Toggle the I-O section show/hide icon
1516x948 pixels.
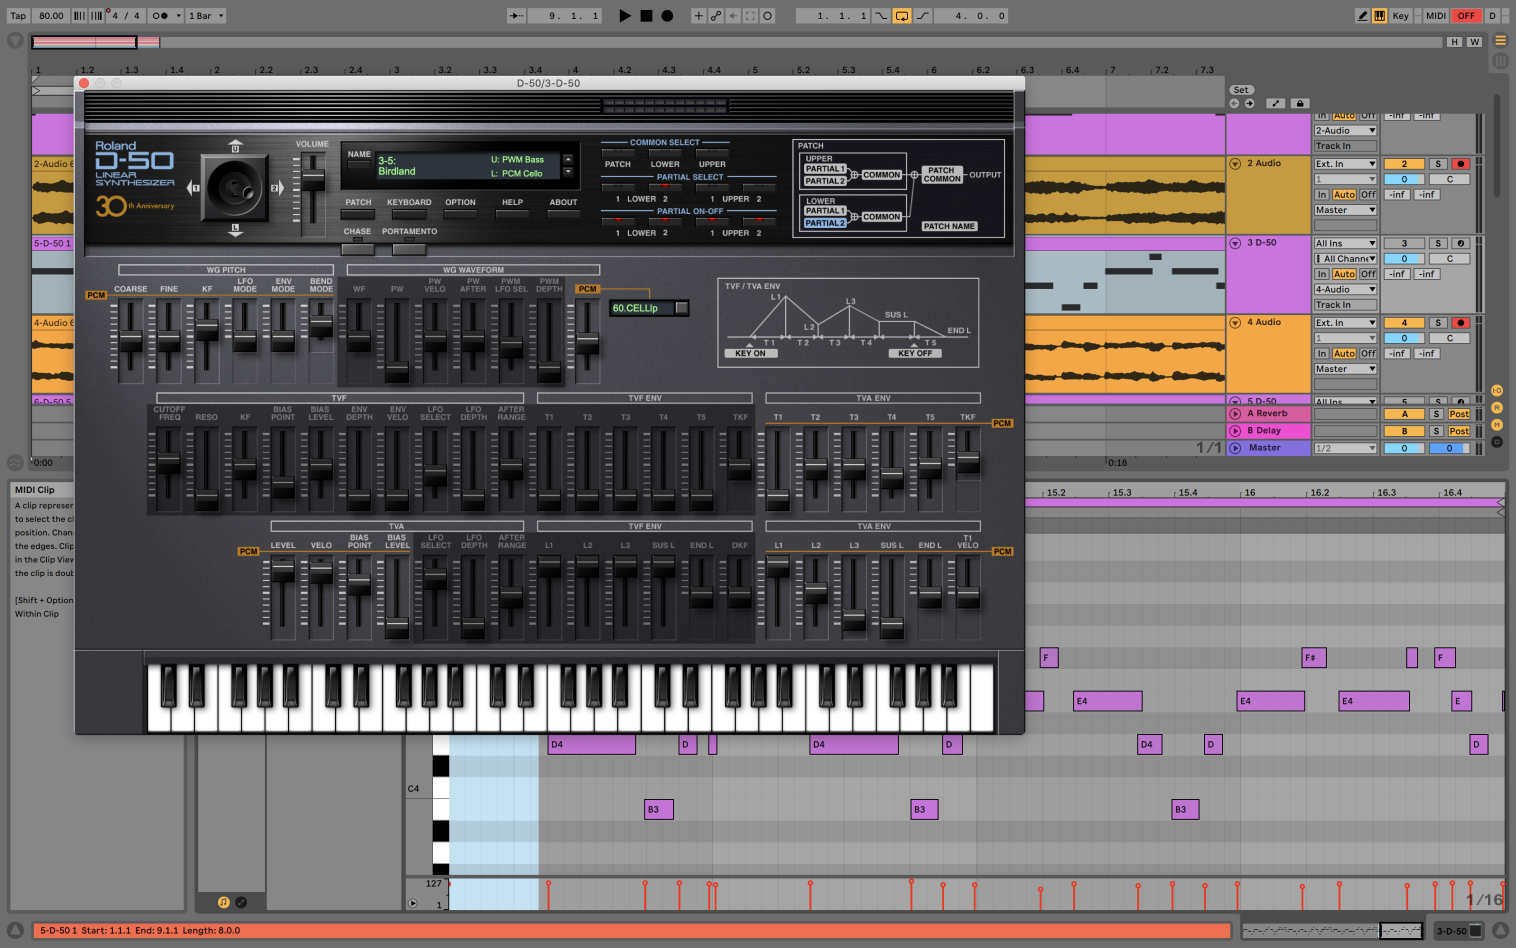point(1497,390)
